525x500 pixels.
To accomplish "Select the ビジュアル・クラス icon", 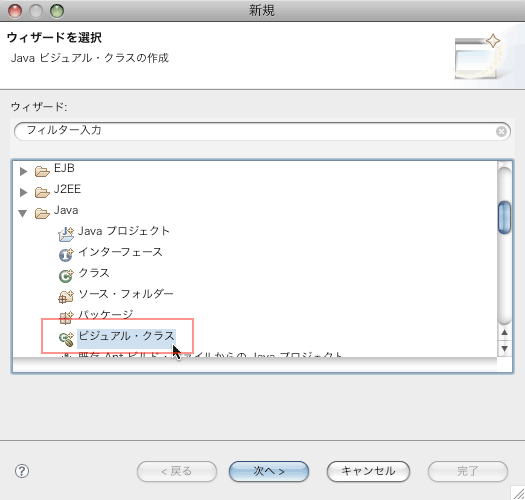I will coord(66,339).
